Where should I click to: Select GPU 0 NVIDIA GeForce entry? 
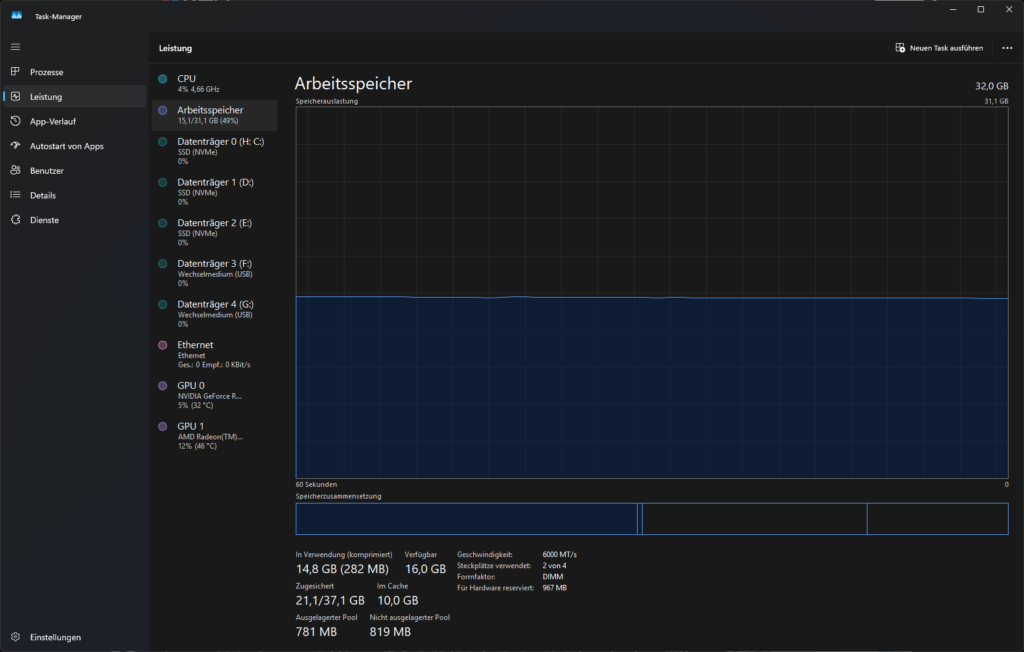[x=215, y=395]
